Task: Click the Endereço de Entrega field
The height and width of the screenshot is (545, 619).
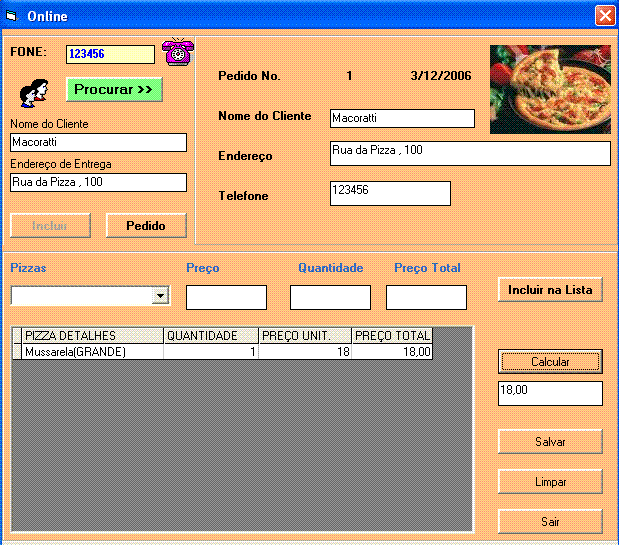Action: [98, 182]
